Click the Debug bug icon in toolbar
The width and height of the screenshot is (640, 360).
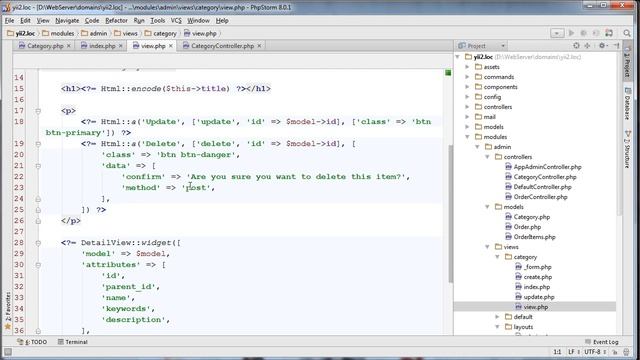pos(584,33)
